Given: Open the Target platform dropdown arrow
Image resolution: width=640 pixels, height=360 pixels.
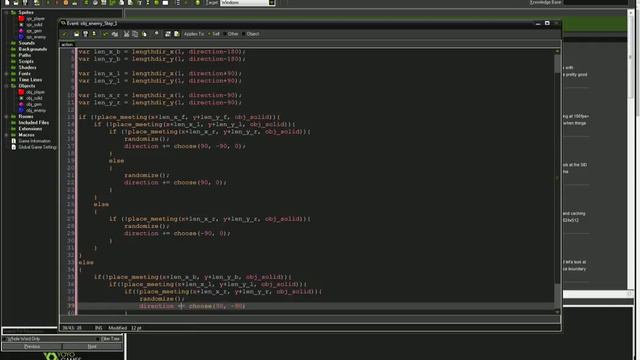Looking at the screenshot, I should [271, 2].
